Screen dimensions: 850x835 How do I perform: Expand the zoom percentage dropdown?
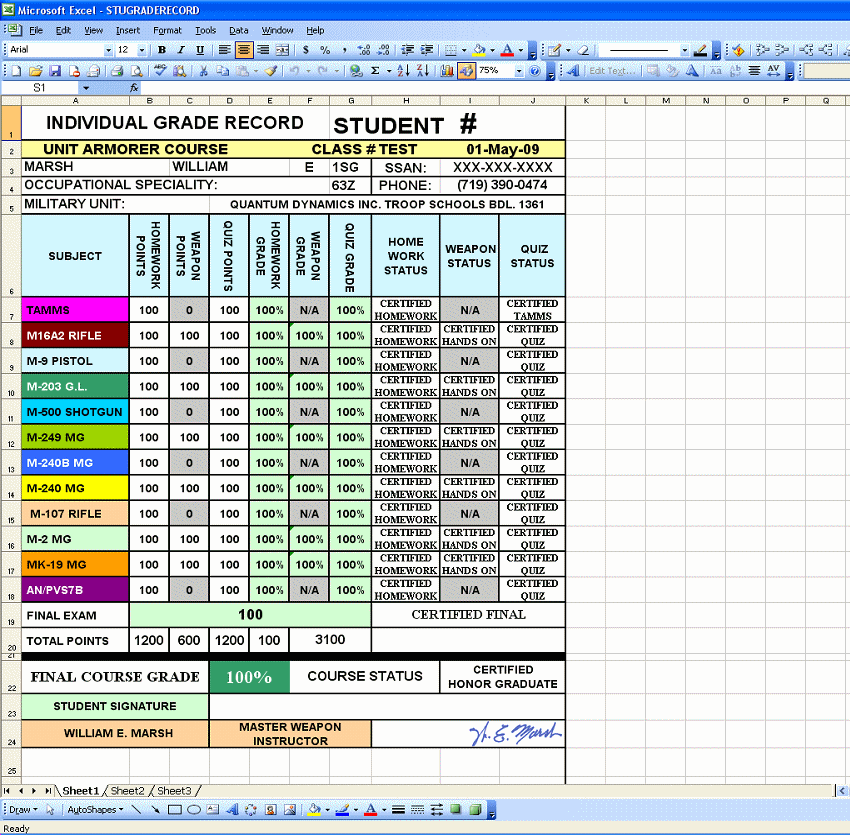tap(519, 70)
